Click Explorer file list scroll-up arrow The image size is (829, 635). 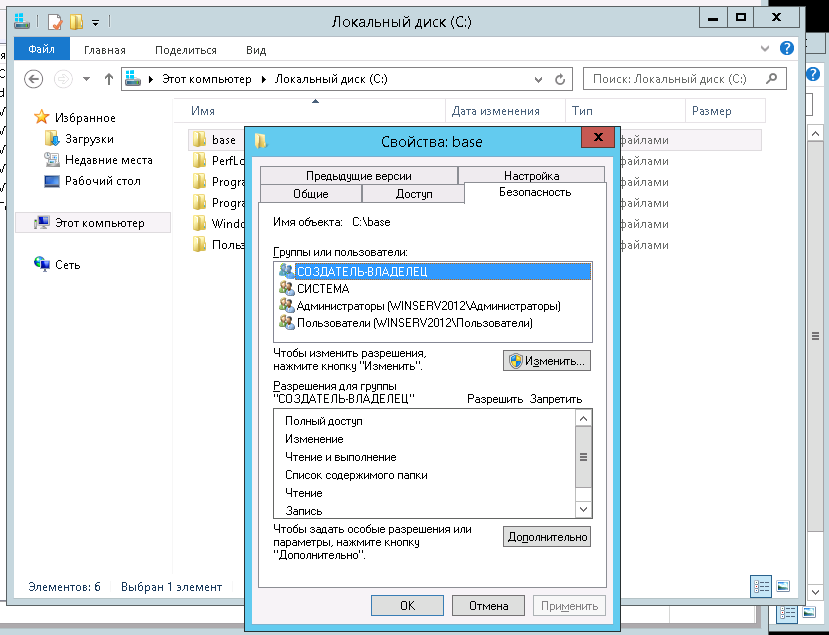coord(815,134)
